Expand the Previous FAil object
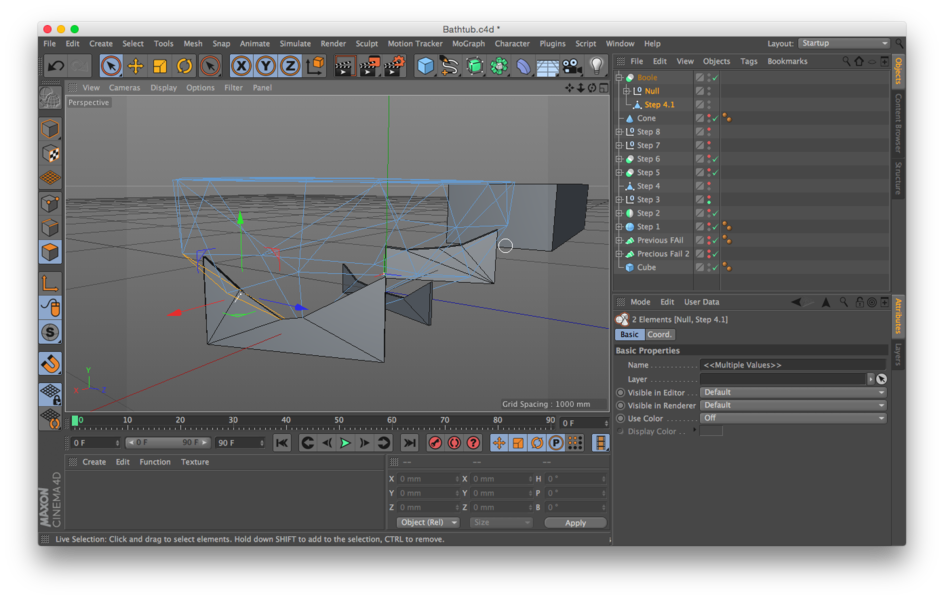This screenshot has height=600, width=944. 619,240
